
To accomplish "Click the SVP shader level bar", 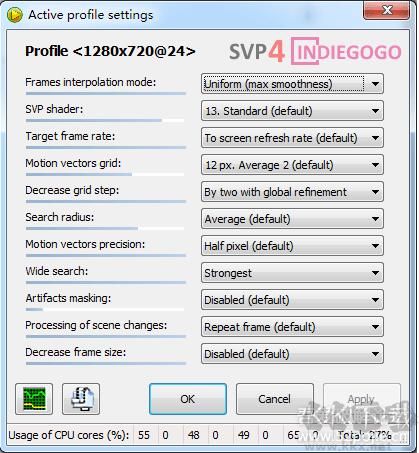I will tap(105, 120).
